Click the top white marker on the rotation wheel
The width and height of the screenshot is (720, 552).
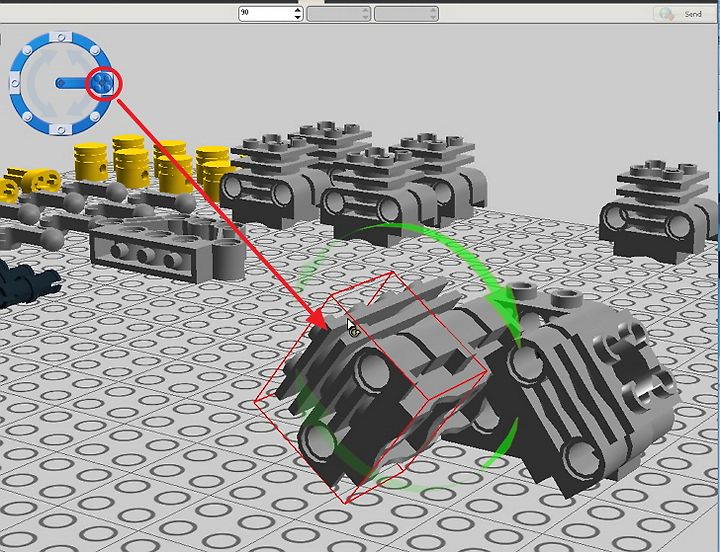(62, 37)
